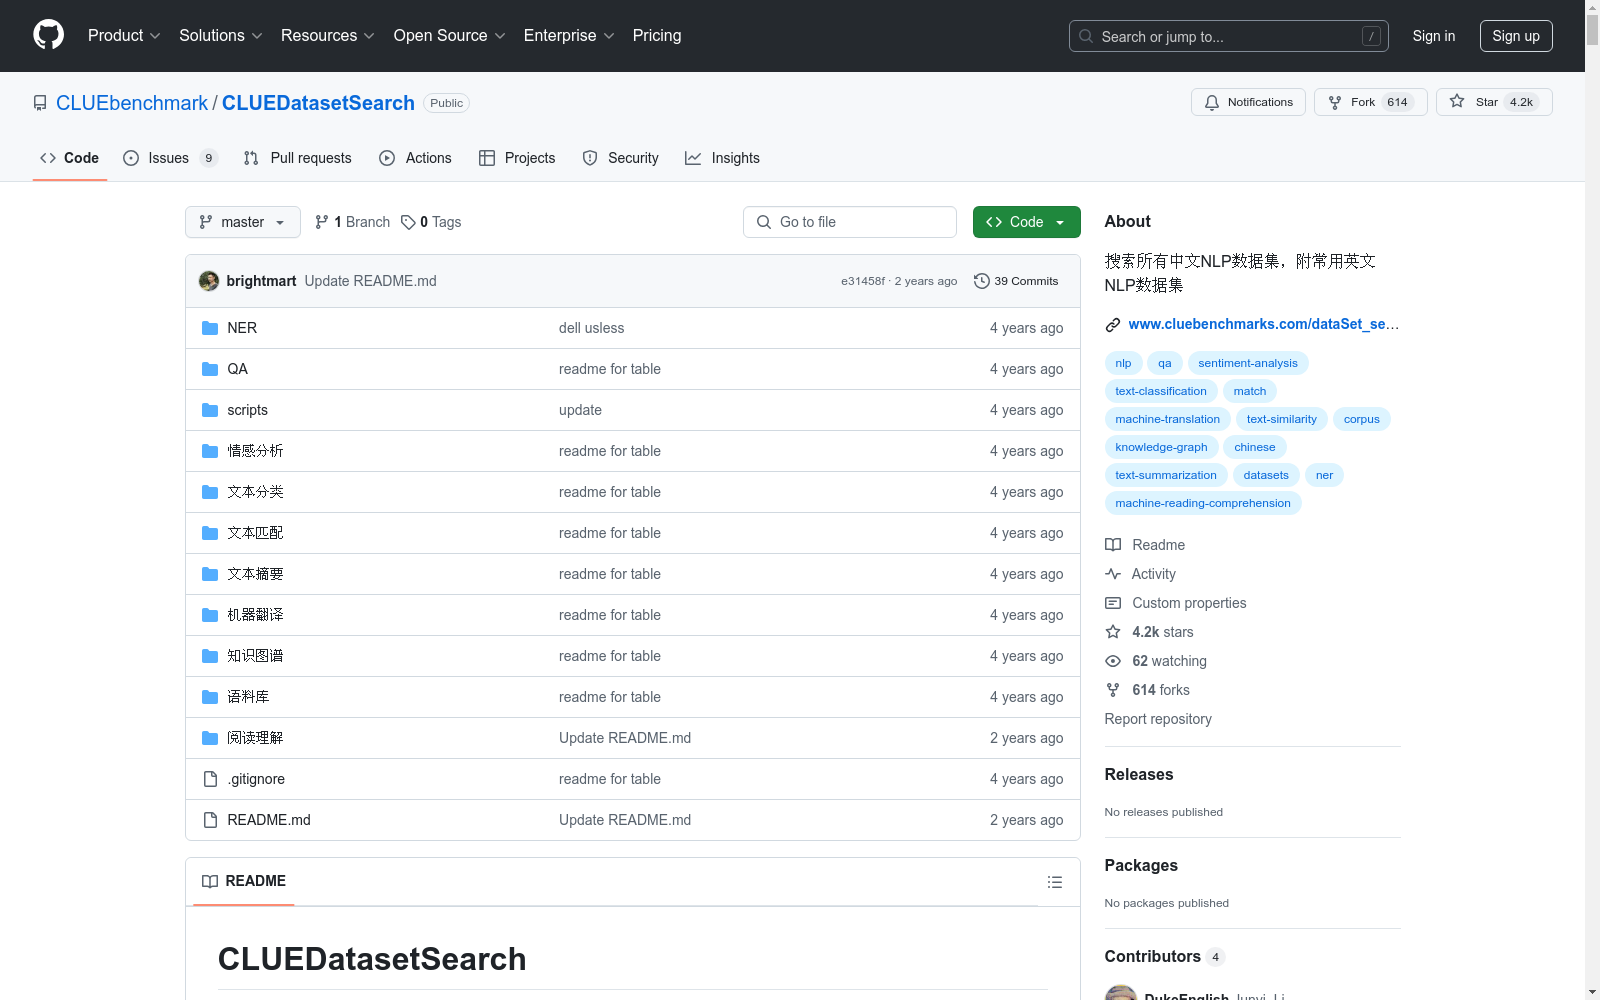
Task: View the Security tab
Action: point(620,158)
